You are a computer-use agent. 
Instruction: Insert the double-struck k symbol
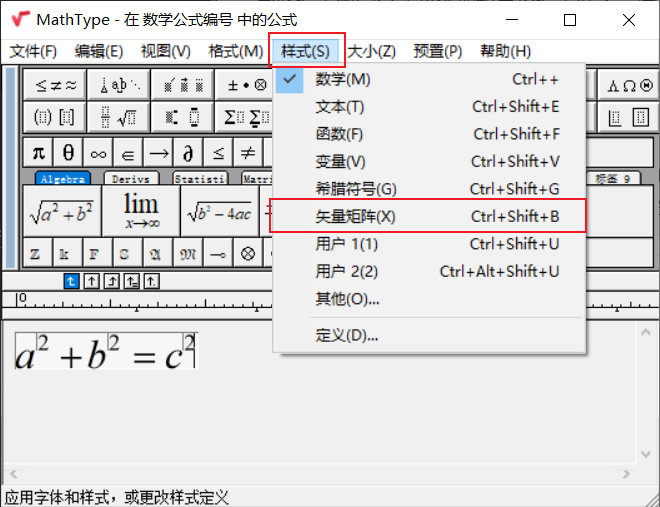68,253
